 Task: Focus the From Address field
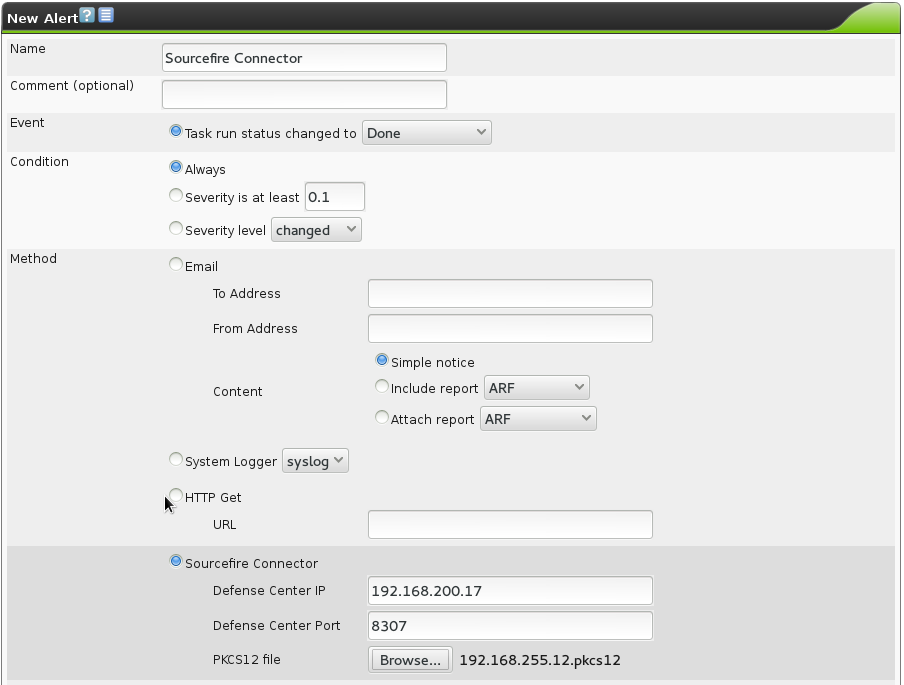[x=510, y=329]
